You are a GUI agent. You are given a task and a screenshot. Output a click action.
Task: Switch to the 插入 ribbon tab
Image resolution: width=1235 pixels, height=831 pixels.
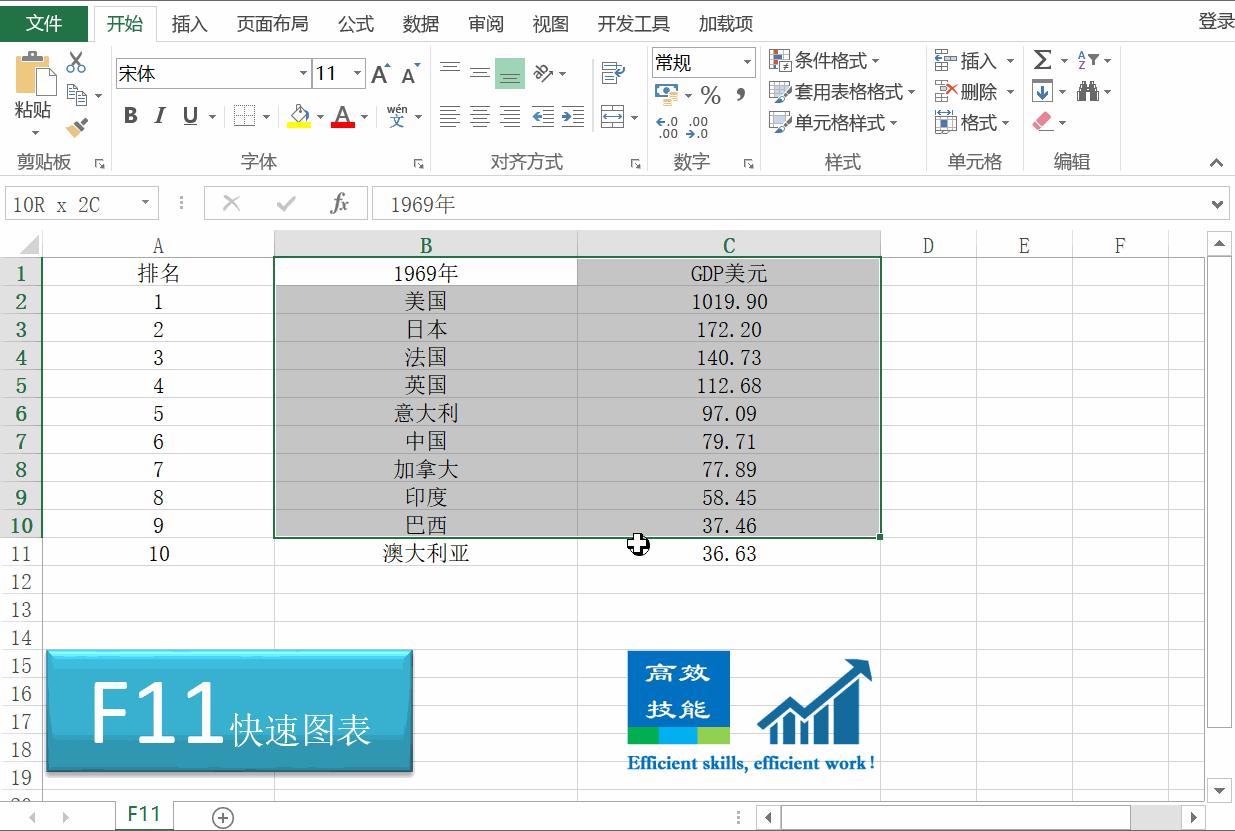click(x=189, y=22)
